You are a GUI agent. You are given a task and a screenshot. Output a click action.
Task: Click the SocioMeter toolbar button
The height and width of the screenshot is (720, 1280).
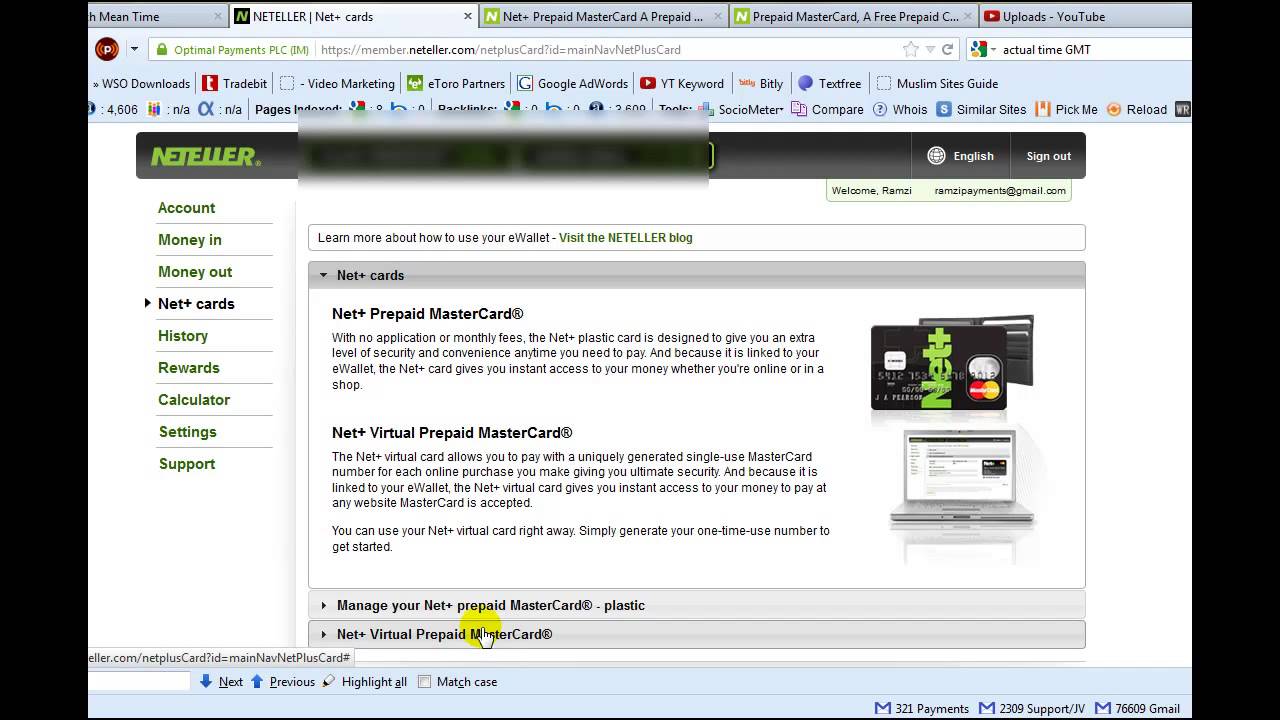pos(741,109)
